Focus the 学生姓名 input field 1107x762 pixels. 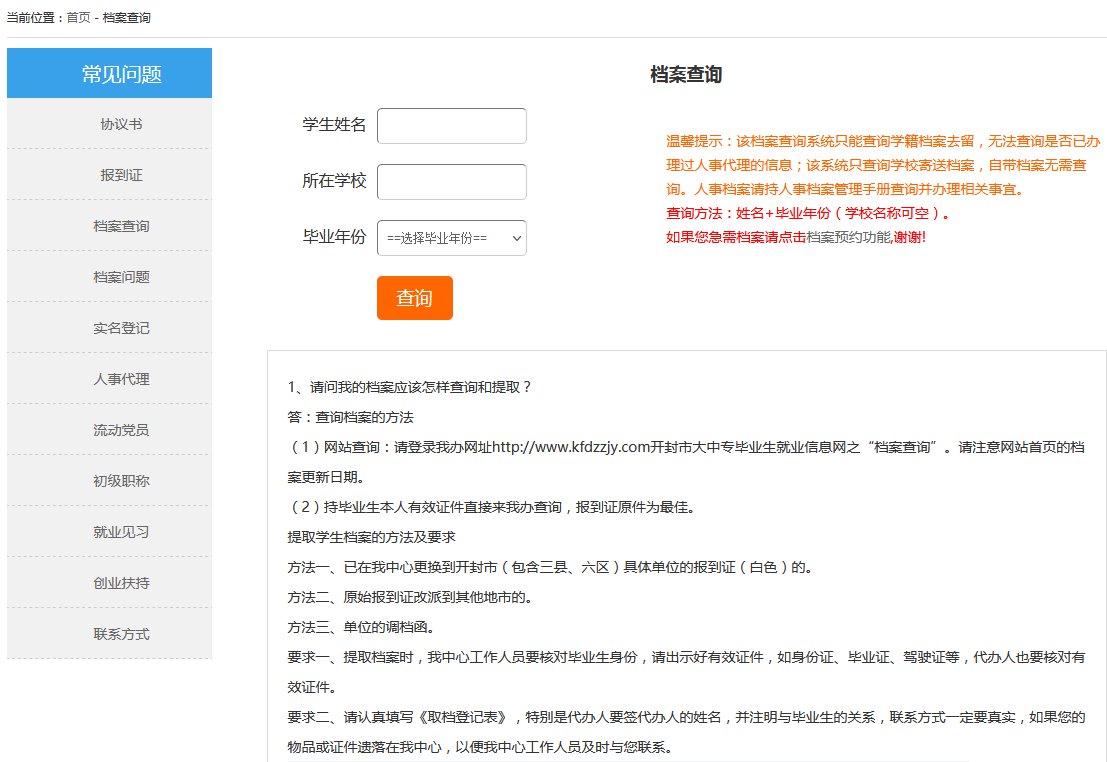[x=451, y=126]
